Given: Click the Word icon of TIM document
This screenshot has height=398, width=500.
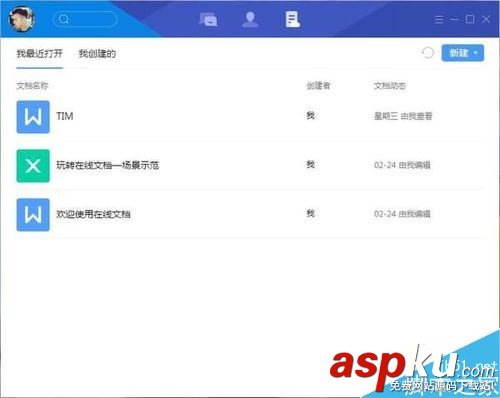Looking at the screenshot, I should pyautogui.click(x=33, y=117).
